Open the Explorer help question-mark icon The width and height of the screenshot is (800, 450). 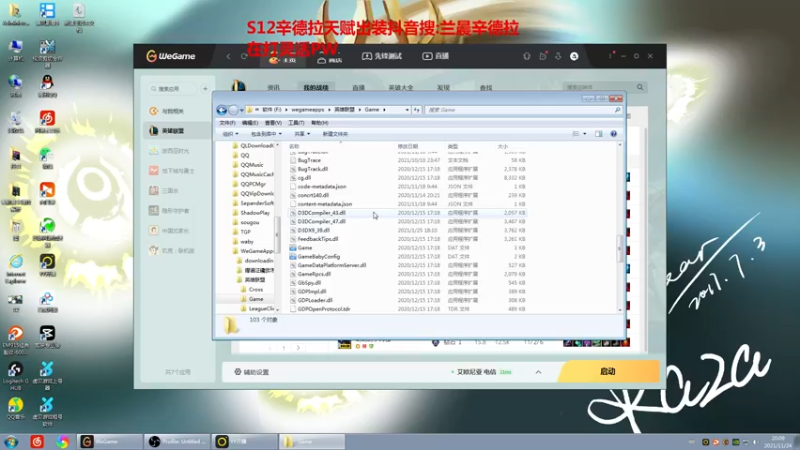tap(613, 134)
